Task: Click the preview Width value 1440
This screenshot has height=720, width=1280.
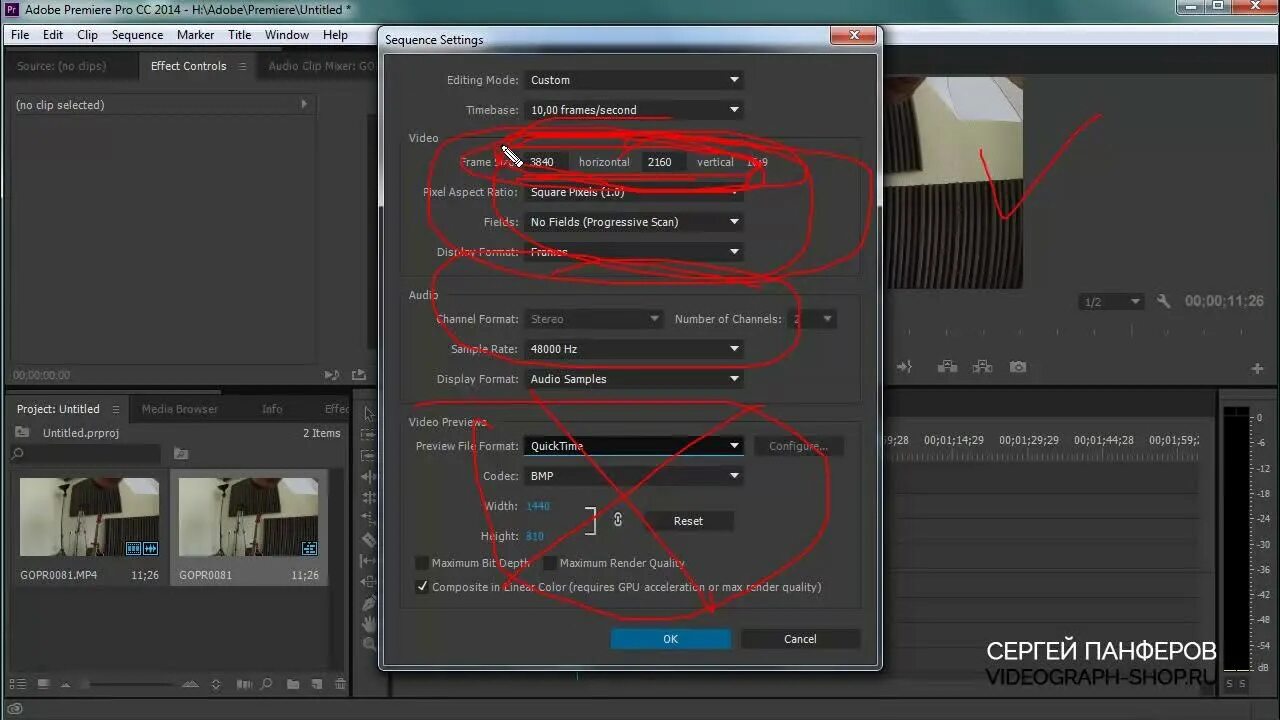Action: tap(538, 506)
